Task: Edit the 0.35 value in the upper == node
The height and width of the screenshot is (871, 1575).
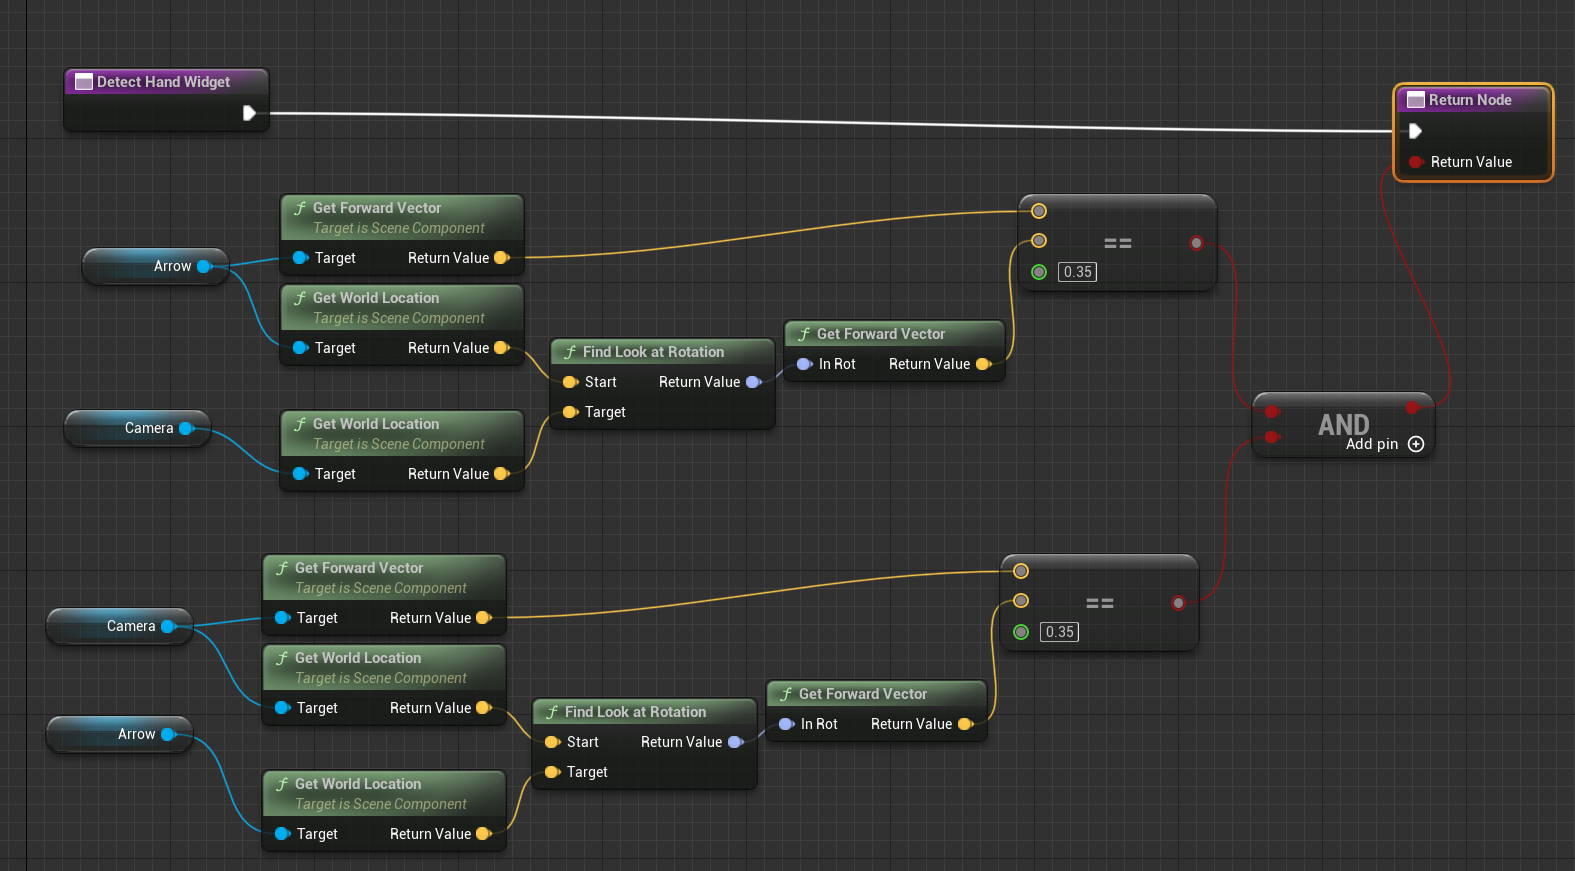Action: (1077, 272)
